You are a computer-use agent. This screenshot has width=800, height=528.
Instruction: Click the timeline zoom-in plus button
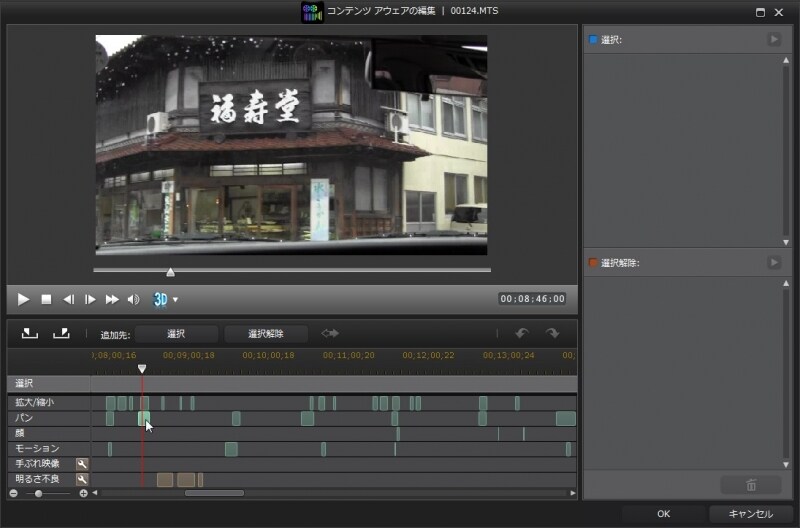[83, 493]
